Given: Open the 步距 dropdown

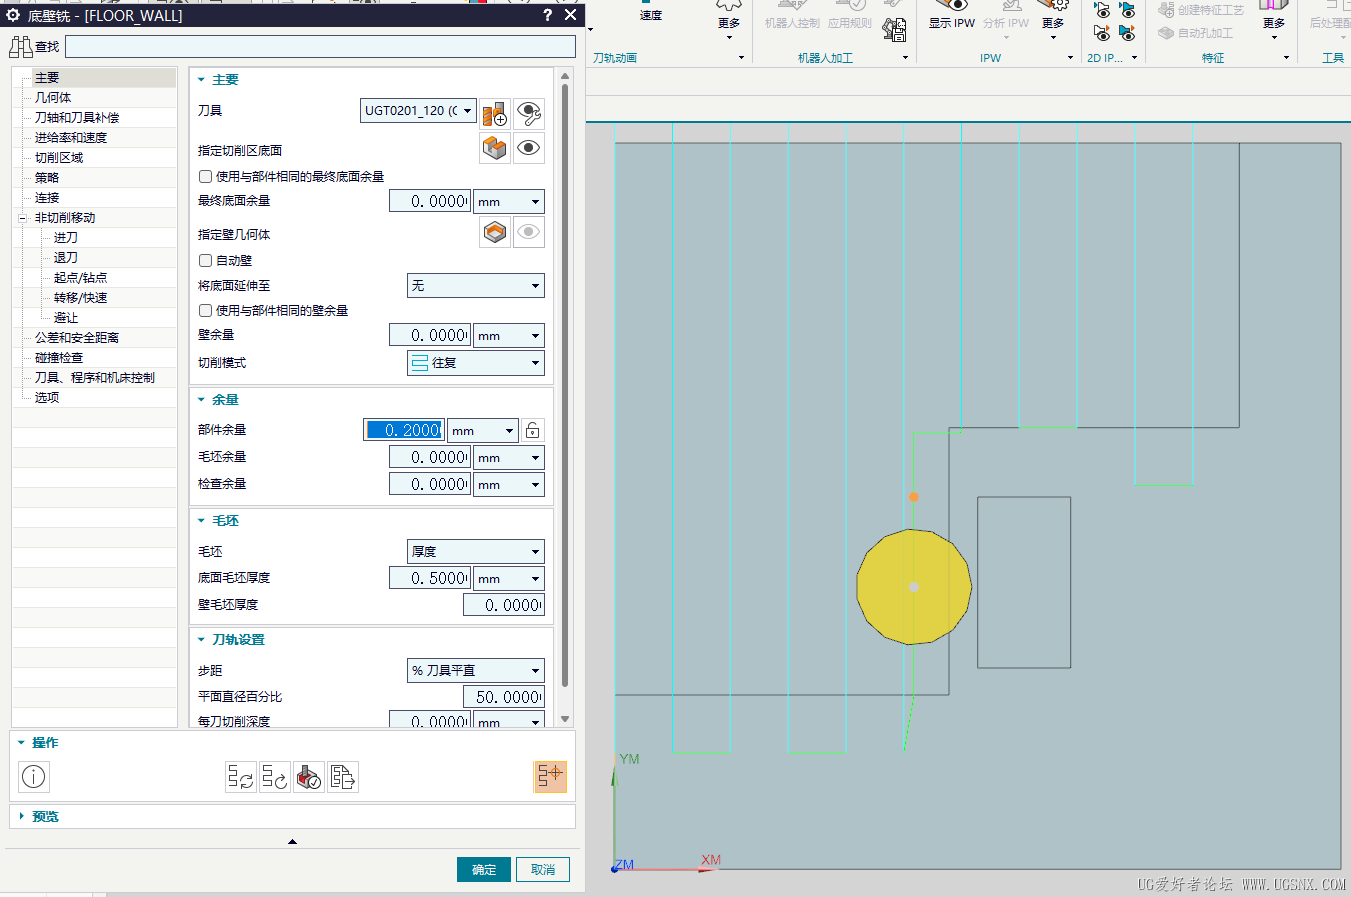Looking at the screenshot, I should pyautogui.click(x=475, y=671).
